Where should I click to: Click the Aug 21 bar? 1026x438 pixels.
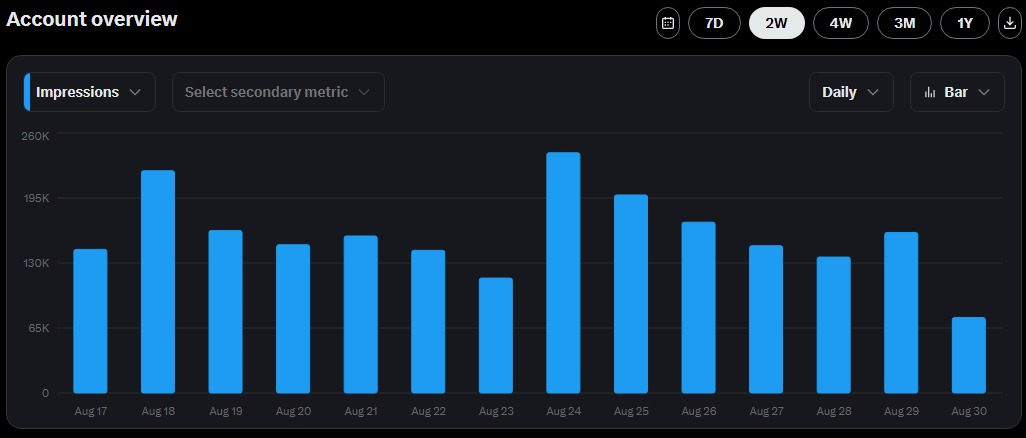361,314
